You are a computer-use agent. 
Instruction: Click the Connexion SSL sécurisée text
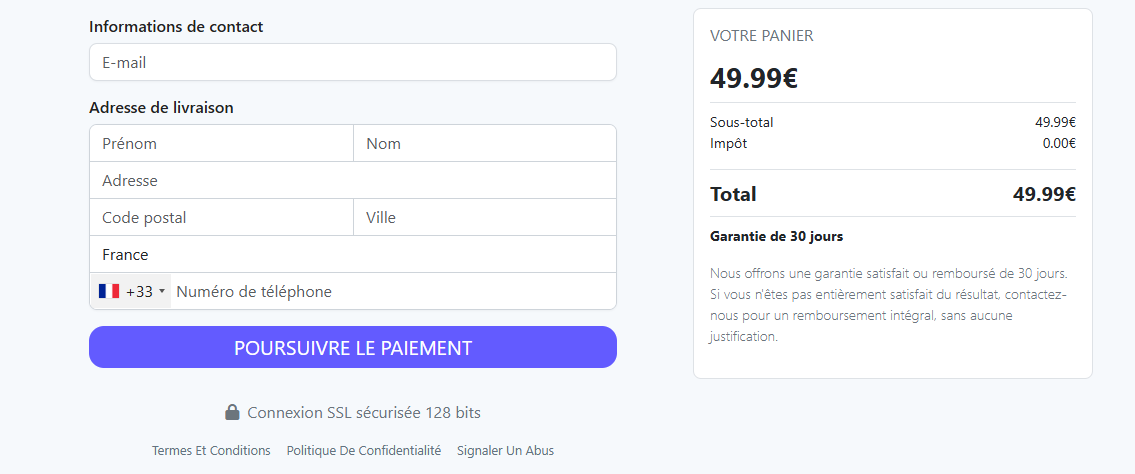[364, 412]
